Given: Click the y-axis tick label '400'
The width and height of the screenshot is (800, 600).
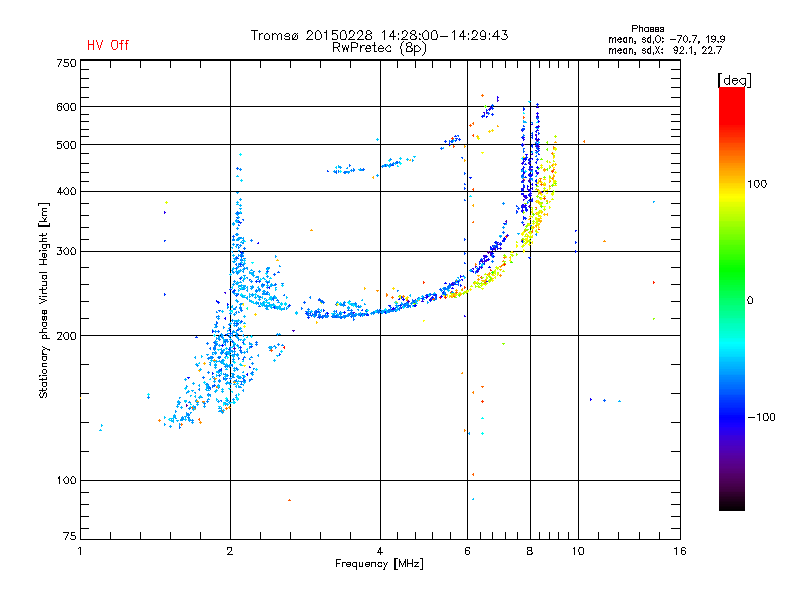Looking at the screenshot, I should pos(66,191).
